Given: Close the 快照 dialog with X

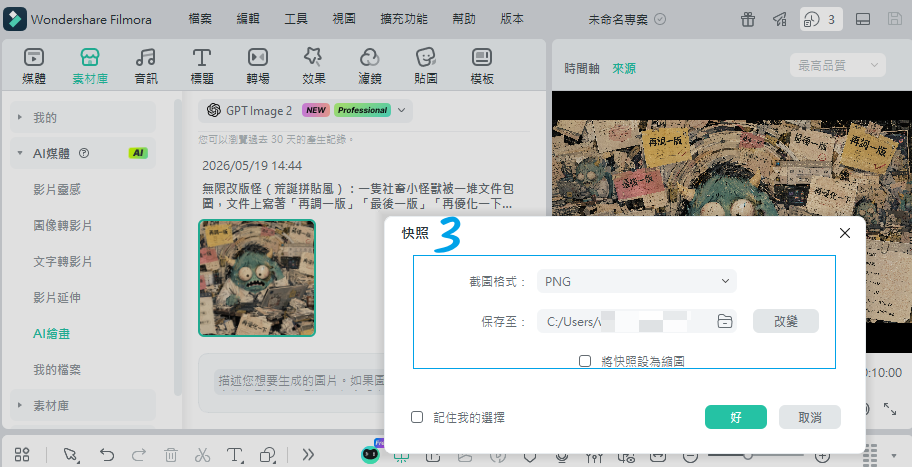Looking at the screenshot, I should 845,233.
